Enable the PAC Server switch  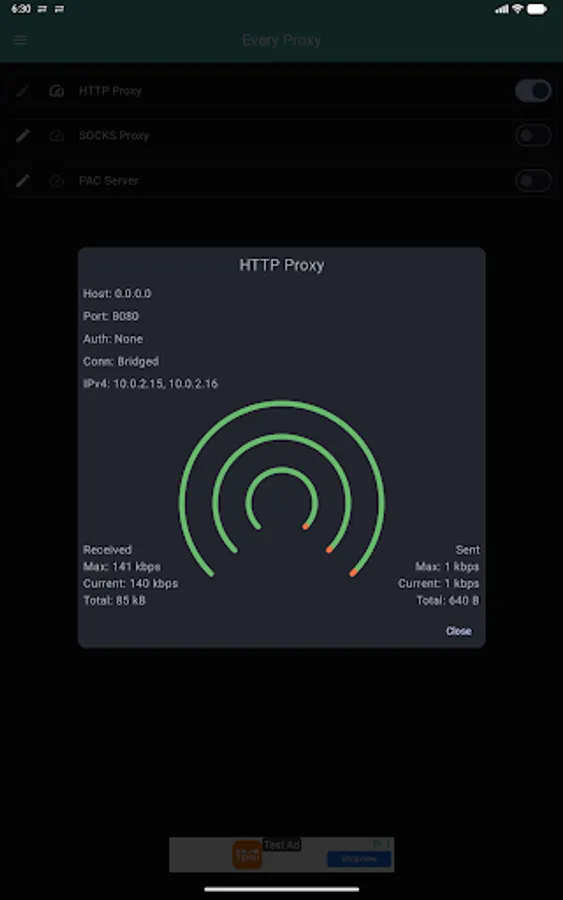(x=533, y=181)
